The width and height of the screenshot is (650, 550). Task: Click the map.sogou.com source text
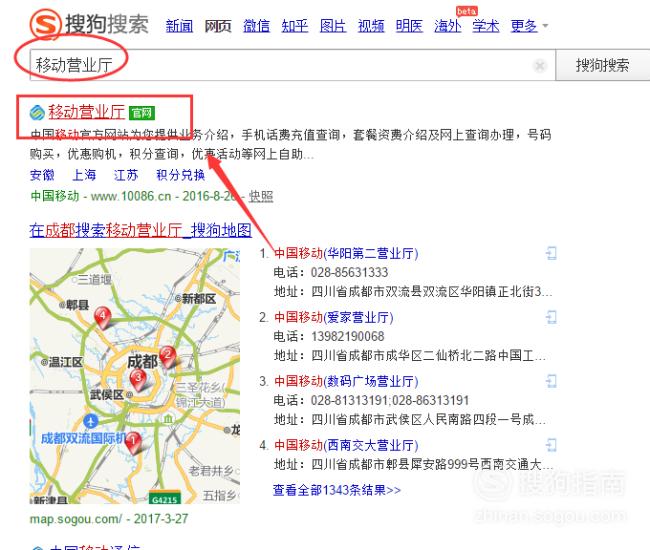coord(76,519)
